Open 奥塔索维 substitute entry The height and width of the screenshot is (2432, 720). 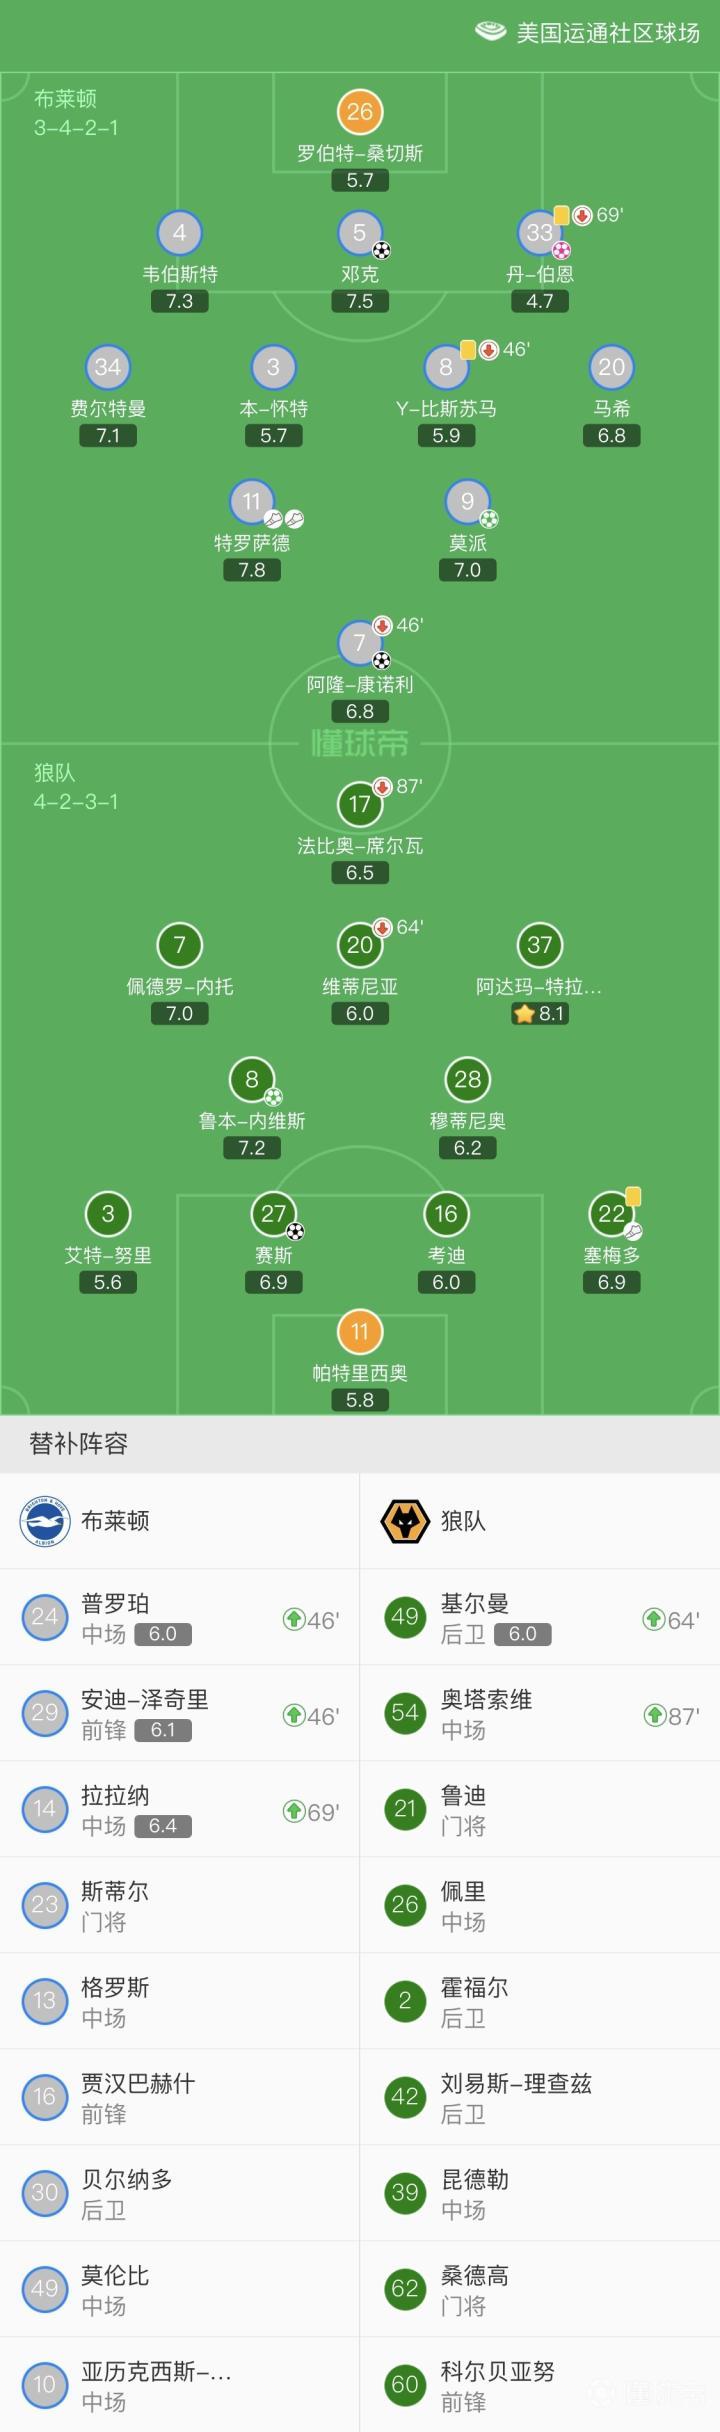(x=540, y=1713)
